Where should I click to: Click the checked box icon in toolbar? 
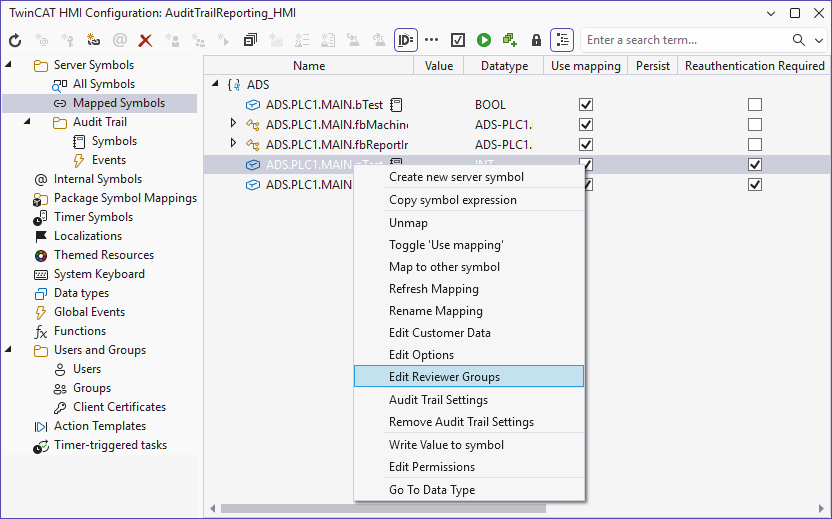(458, 40)
